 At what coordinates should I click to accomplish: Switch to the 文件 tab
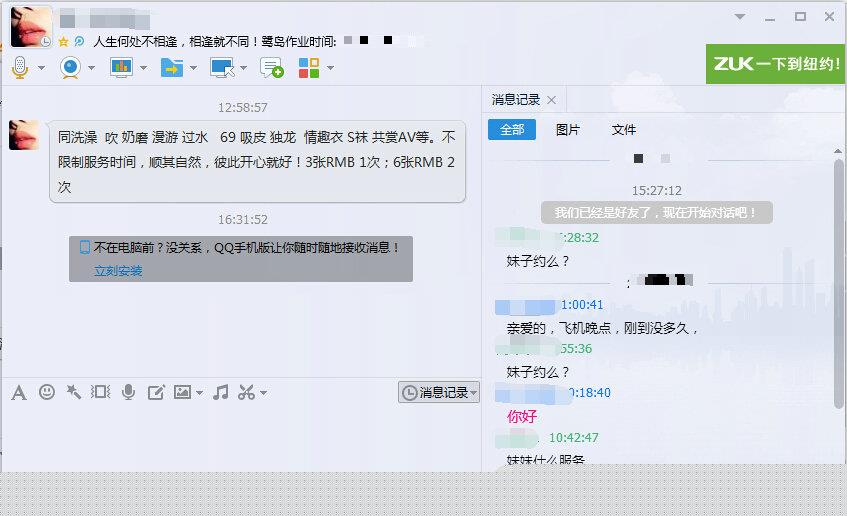tap(623, 130)
